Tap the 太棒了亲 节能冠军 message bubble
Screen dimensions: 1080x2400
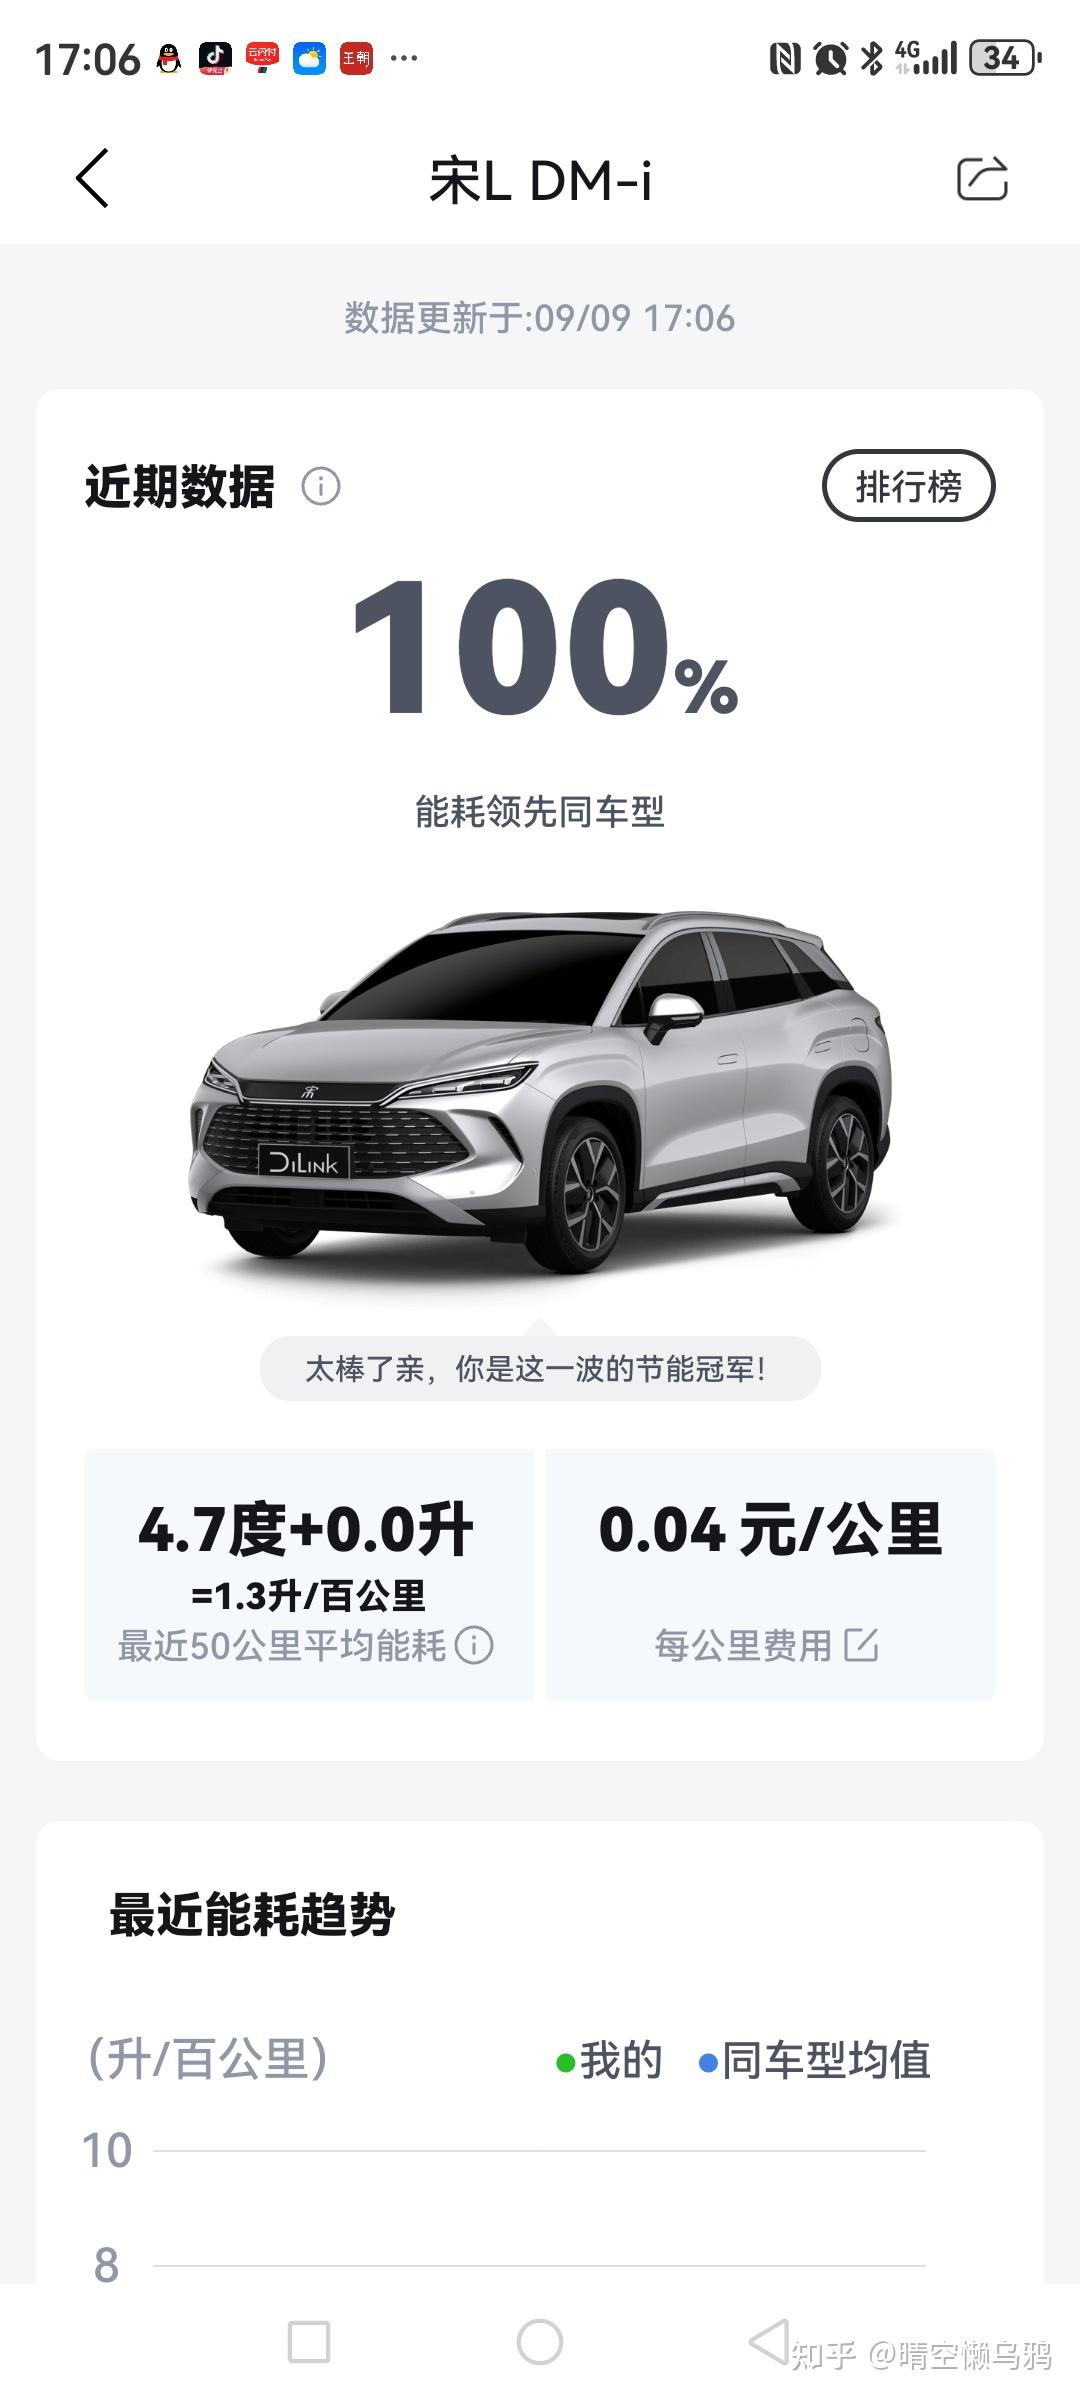coord(540,1368)
